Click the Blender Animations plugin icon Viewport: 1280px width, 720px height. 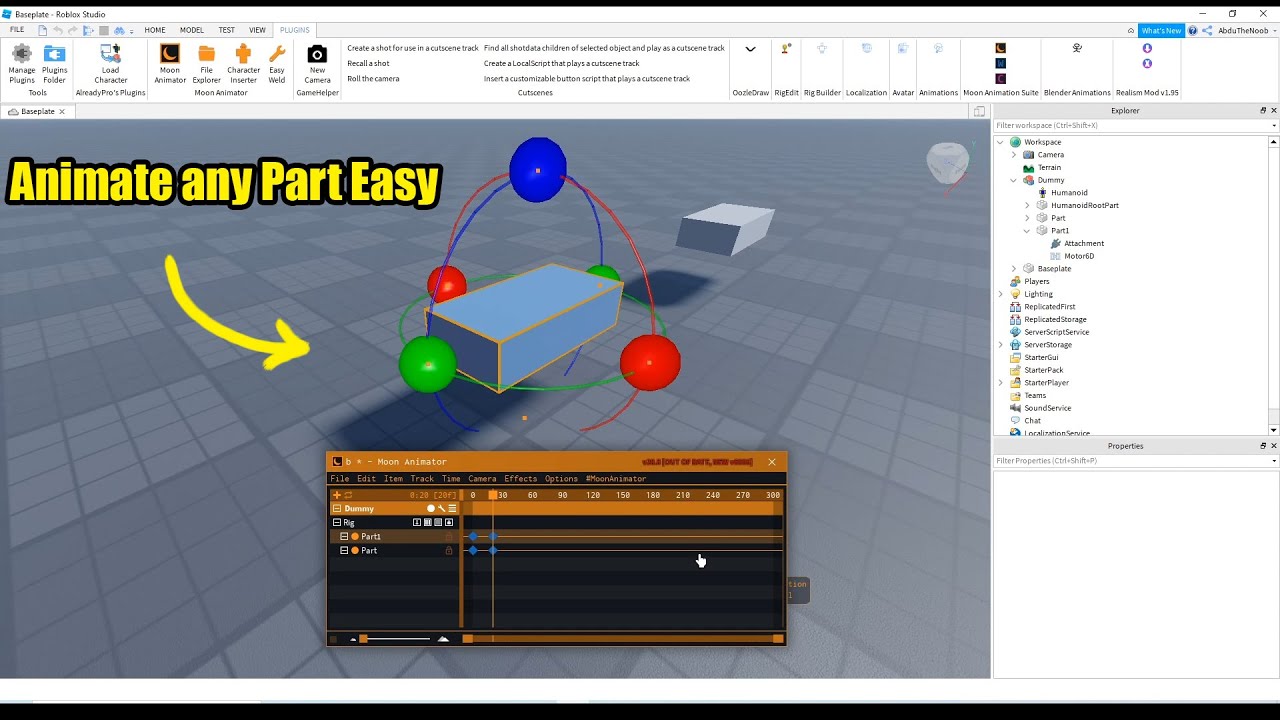(1077, 48)
